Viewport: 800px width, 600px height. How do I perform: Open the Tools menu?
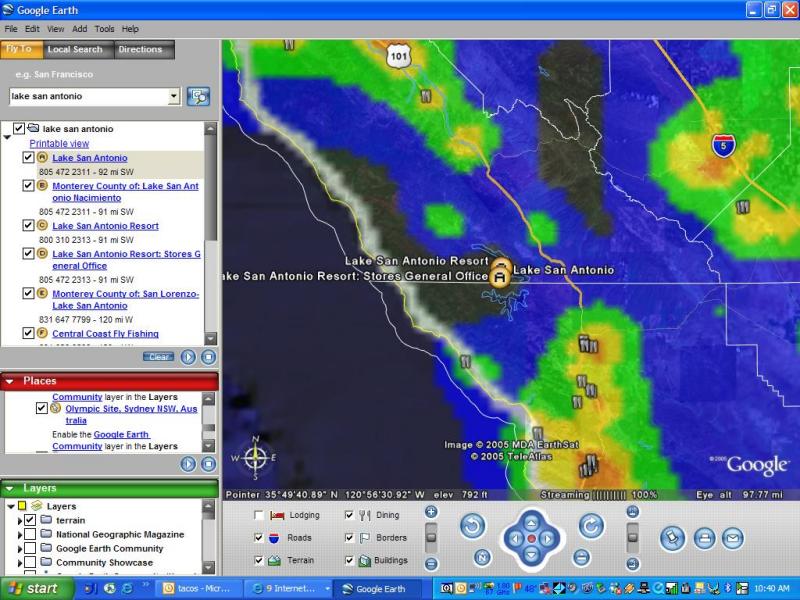tap(104, 29)
